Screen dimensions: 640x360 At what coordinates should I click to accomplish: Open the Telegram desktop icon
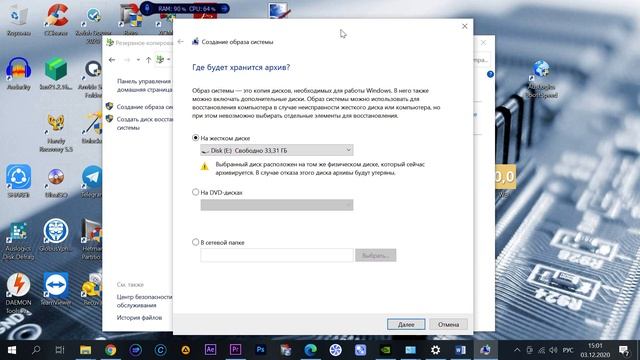coord(92,182)
